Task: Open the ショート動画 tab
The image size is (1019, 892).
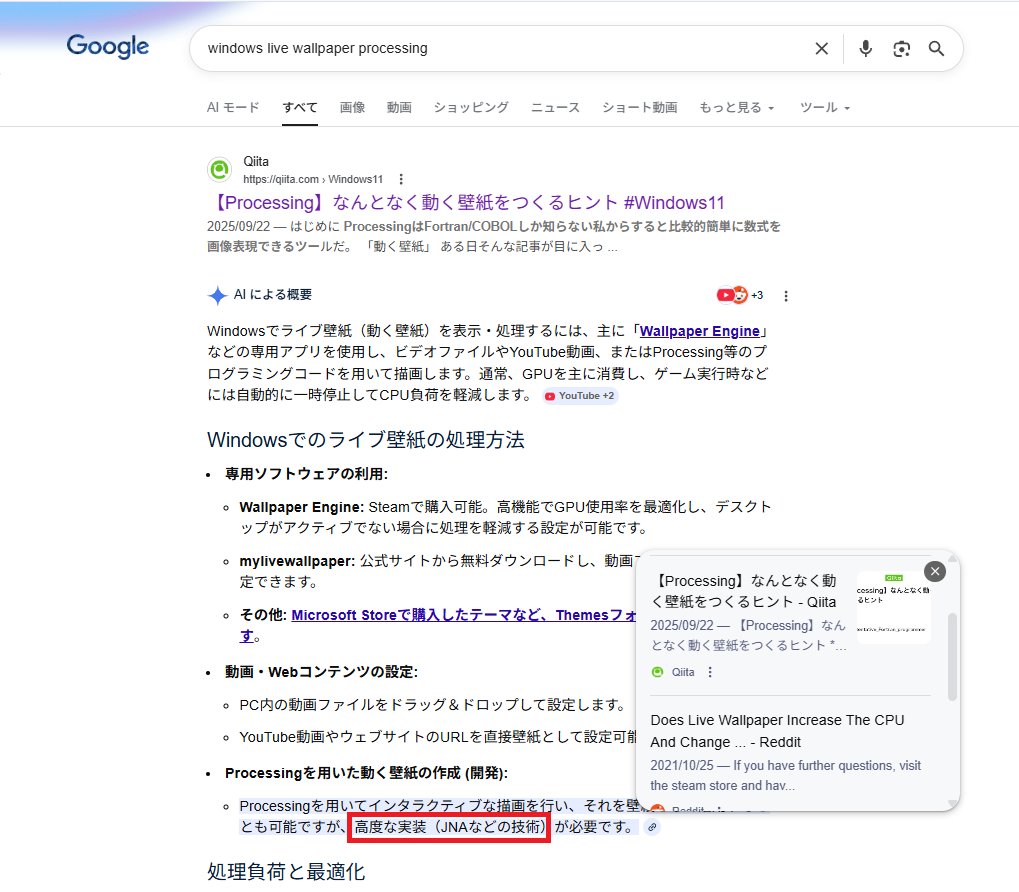Action: [639, 107]
